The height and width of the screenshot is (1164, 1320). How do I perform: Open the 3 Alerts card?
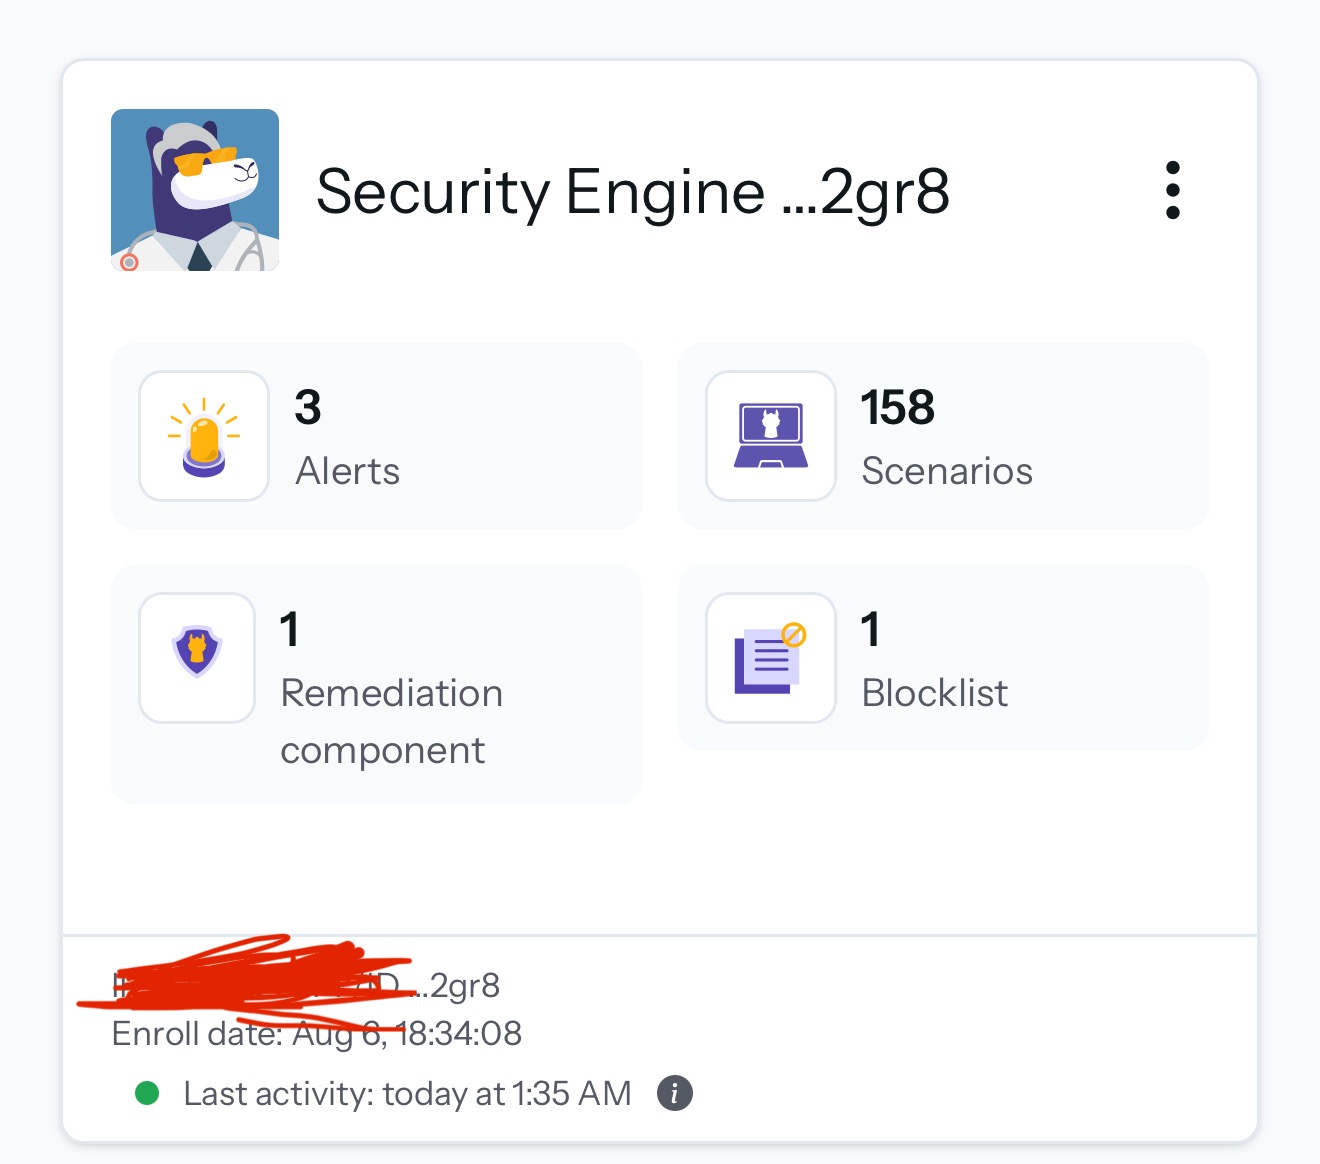[x=376, y=436]
